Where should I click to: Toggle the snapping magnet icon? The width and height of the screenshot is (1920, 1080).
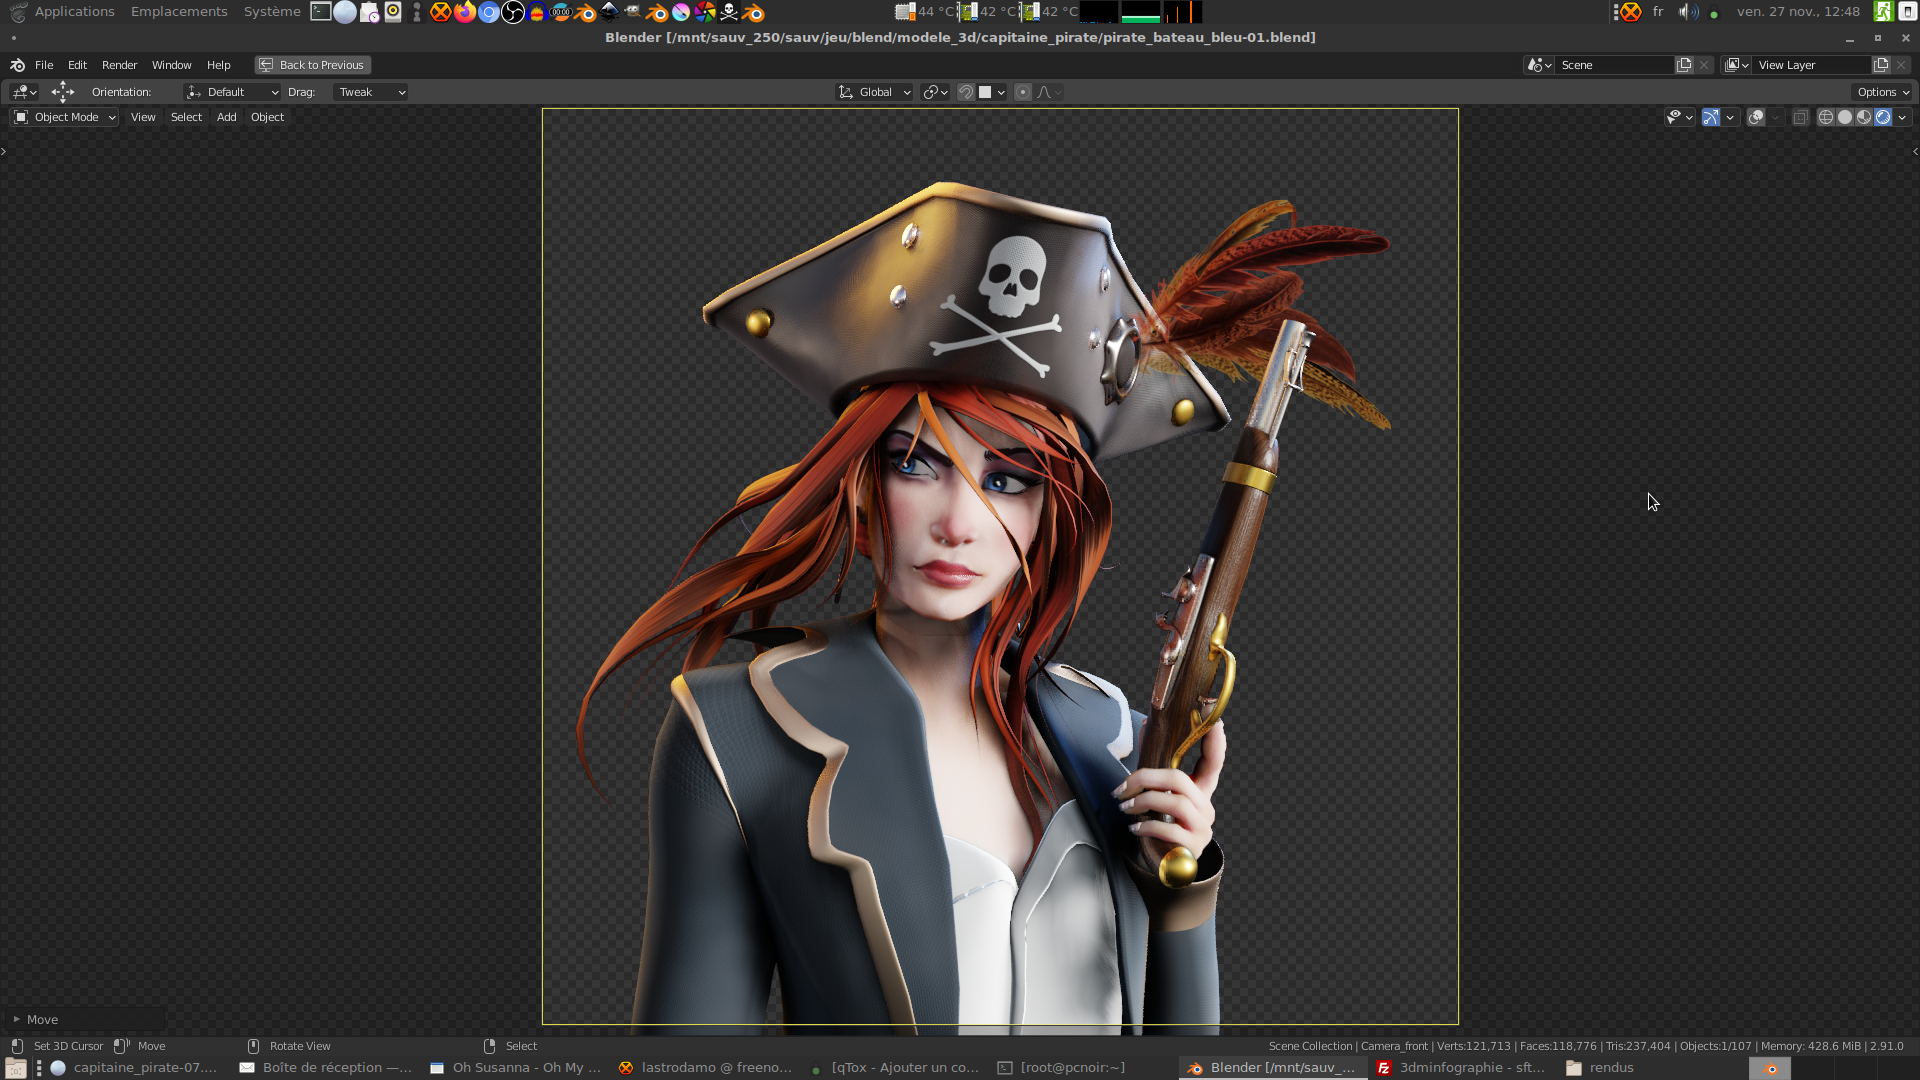tap(966, 92)
